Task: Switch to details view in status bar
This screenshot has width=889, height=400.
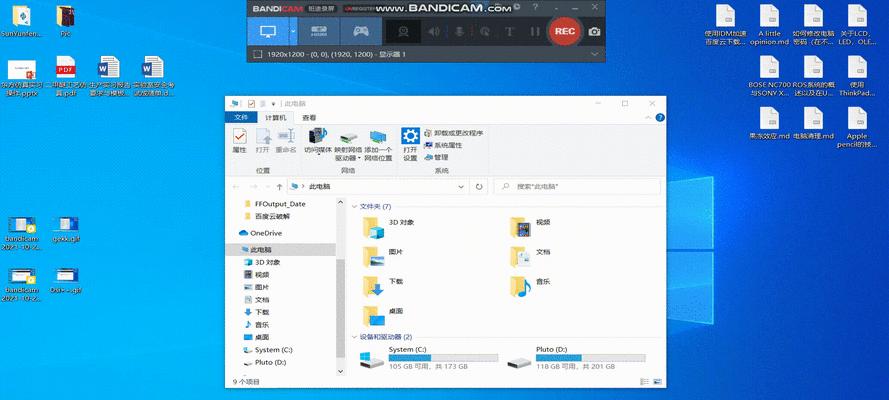Action: click(645, 382)
